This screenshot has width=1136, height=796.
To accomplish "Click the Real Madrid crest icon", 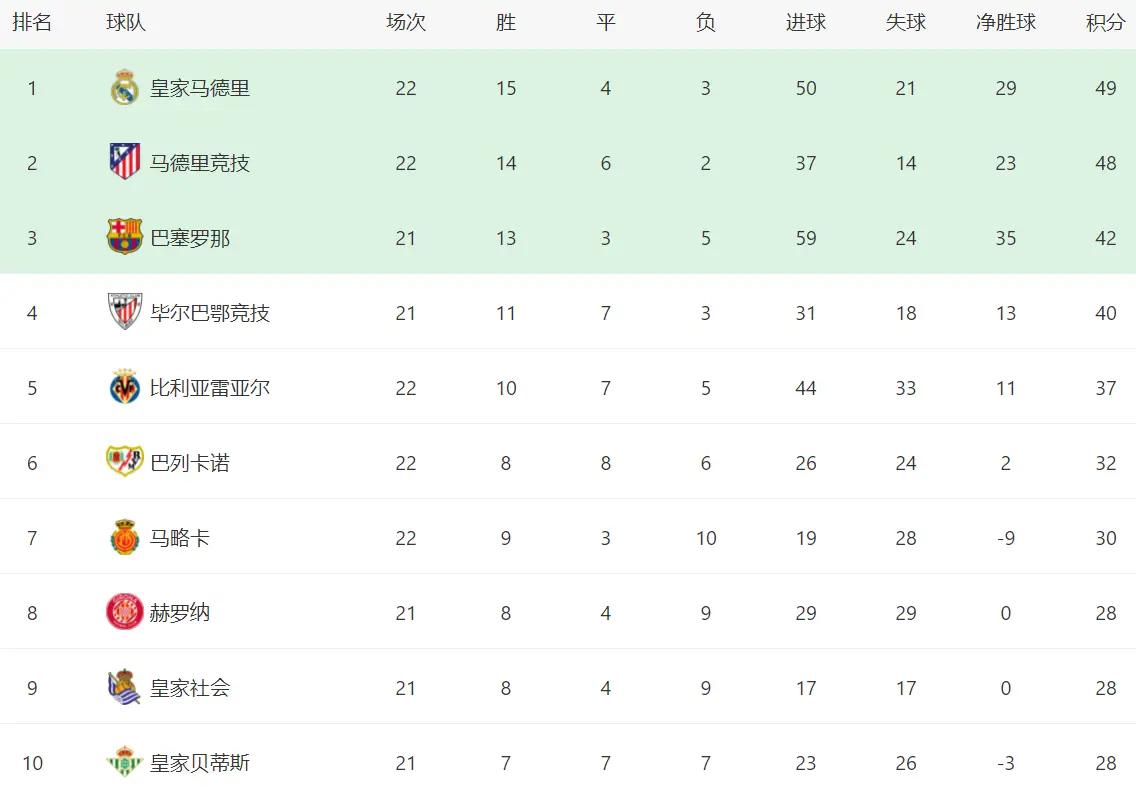I will 125,88.
